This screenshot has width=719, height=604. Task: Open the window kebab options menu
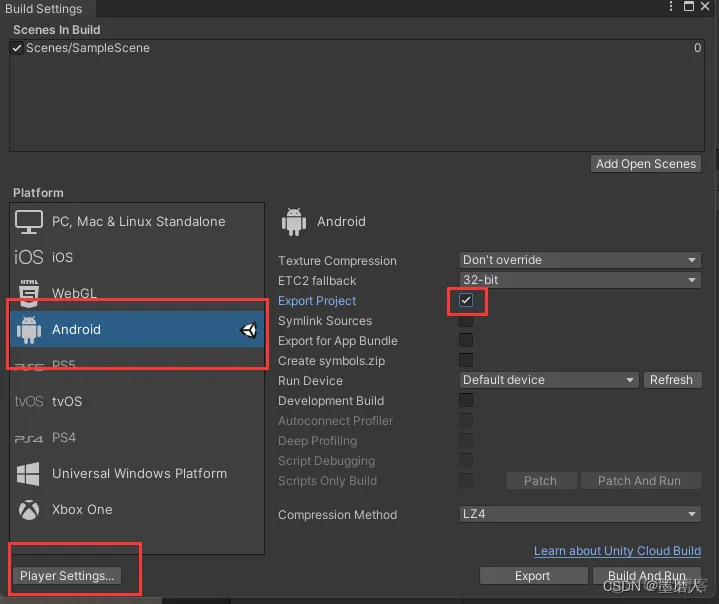pyautogui.click(x=671, y=6)
